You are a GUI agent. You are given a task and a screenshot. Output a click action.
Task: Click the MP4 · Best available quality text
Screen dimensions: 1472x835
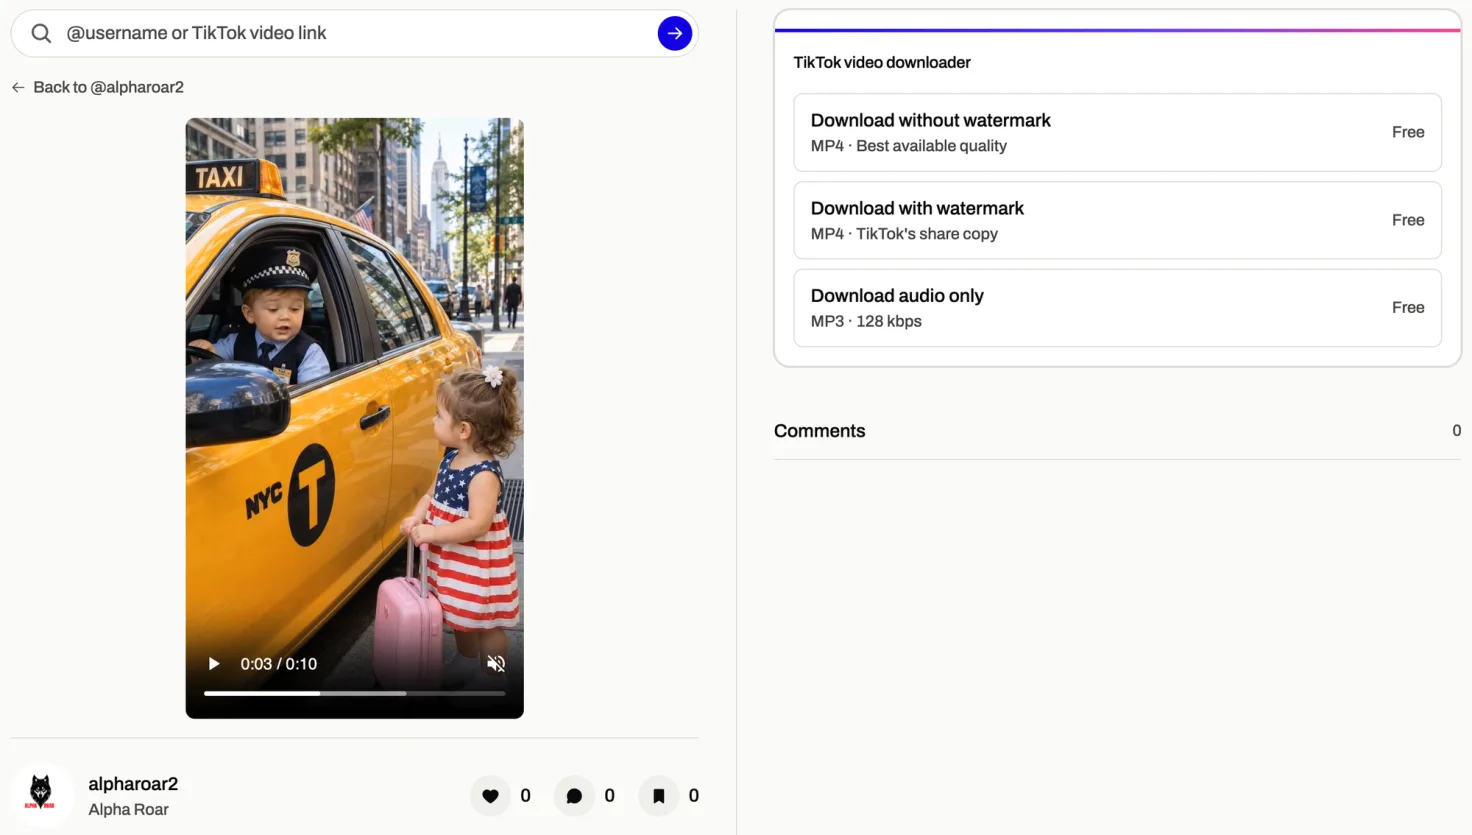click(x=908, y=146)
